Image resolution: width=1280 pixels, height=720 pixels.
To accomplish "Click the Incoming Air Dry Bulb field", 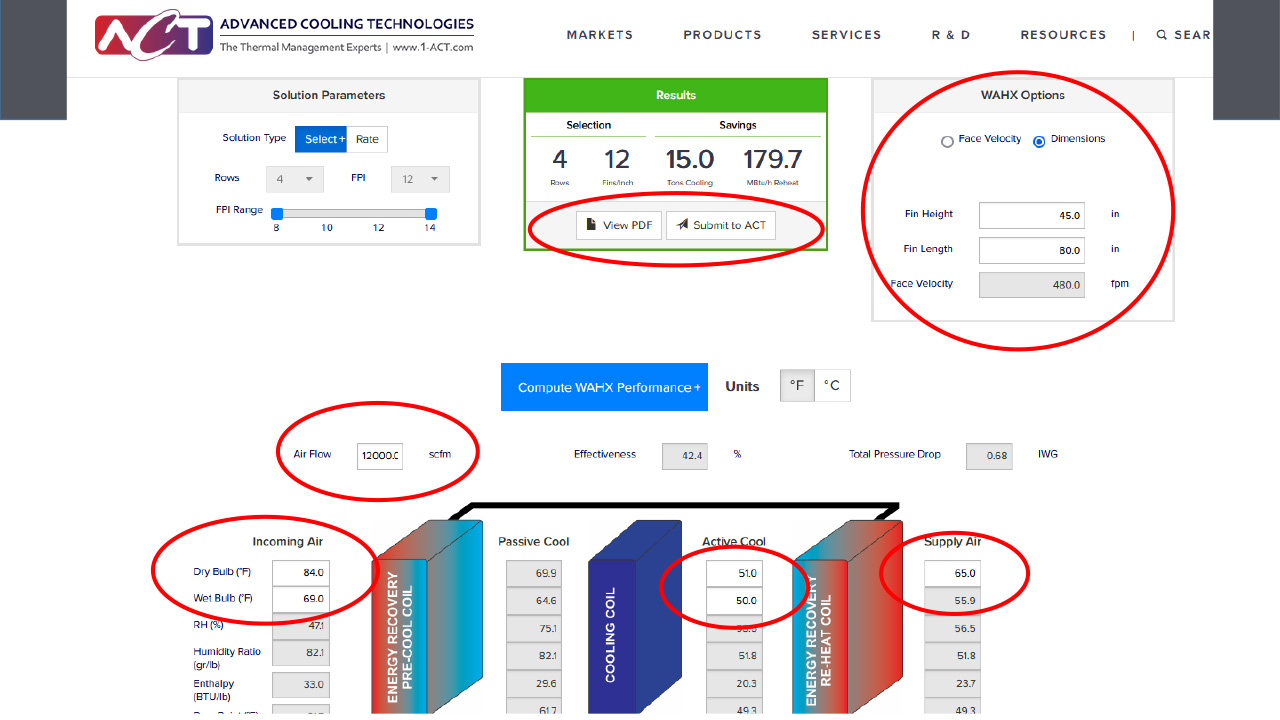I will (x=301, y=573).
